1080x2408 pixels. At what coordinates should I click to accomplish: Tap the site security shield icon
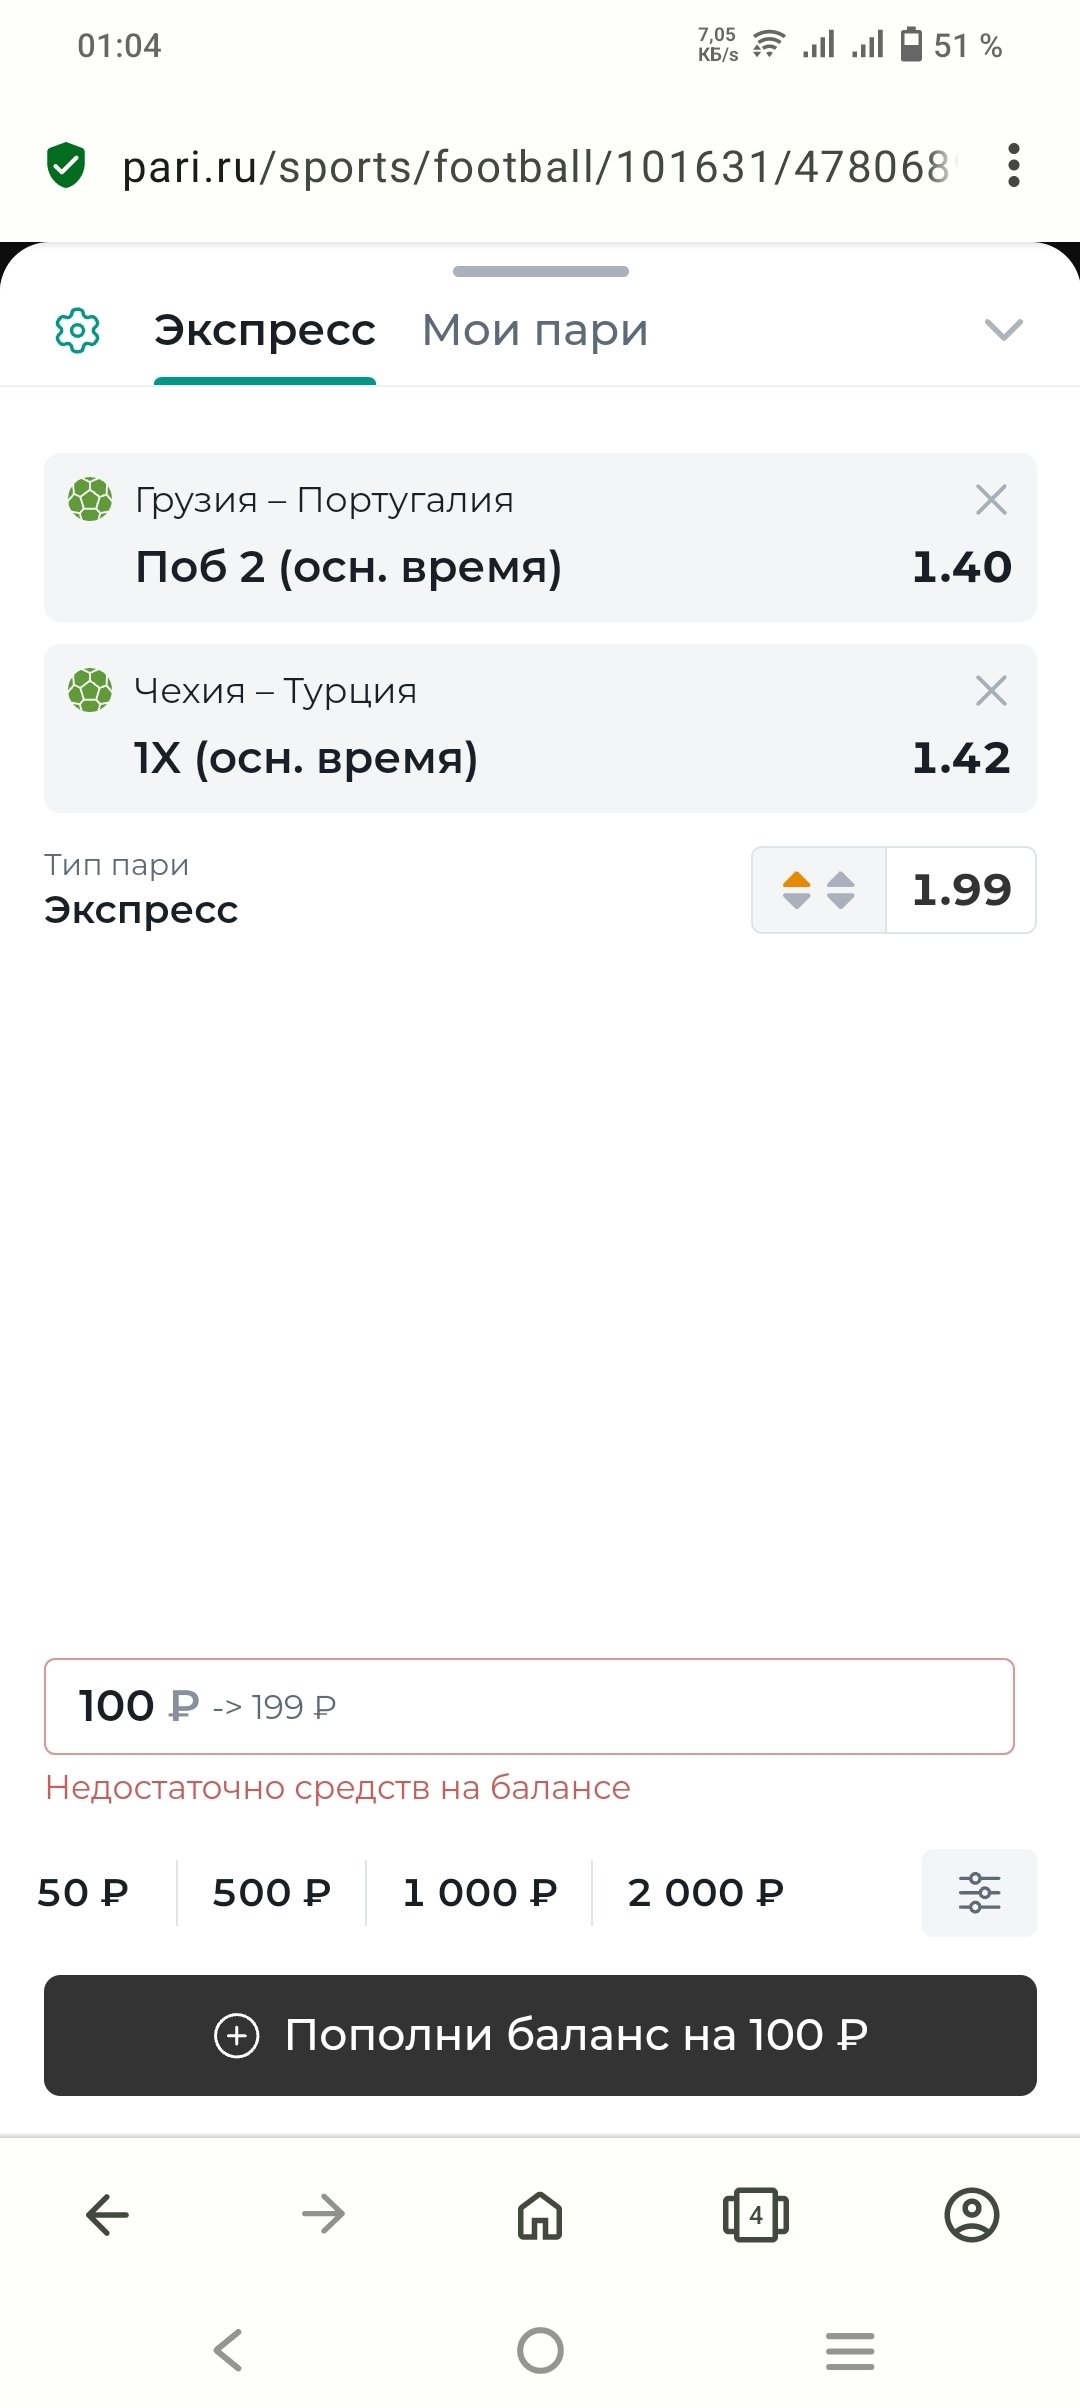click(66, 166)
